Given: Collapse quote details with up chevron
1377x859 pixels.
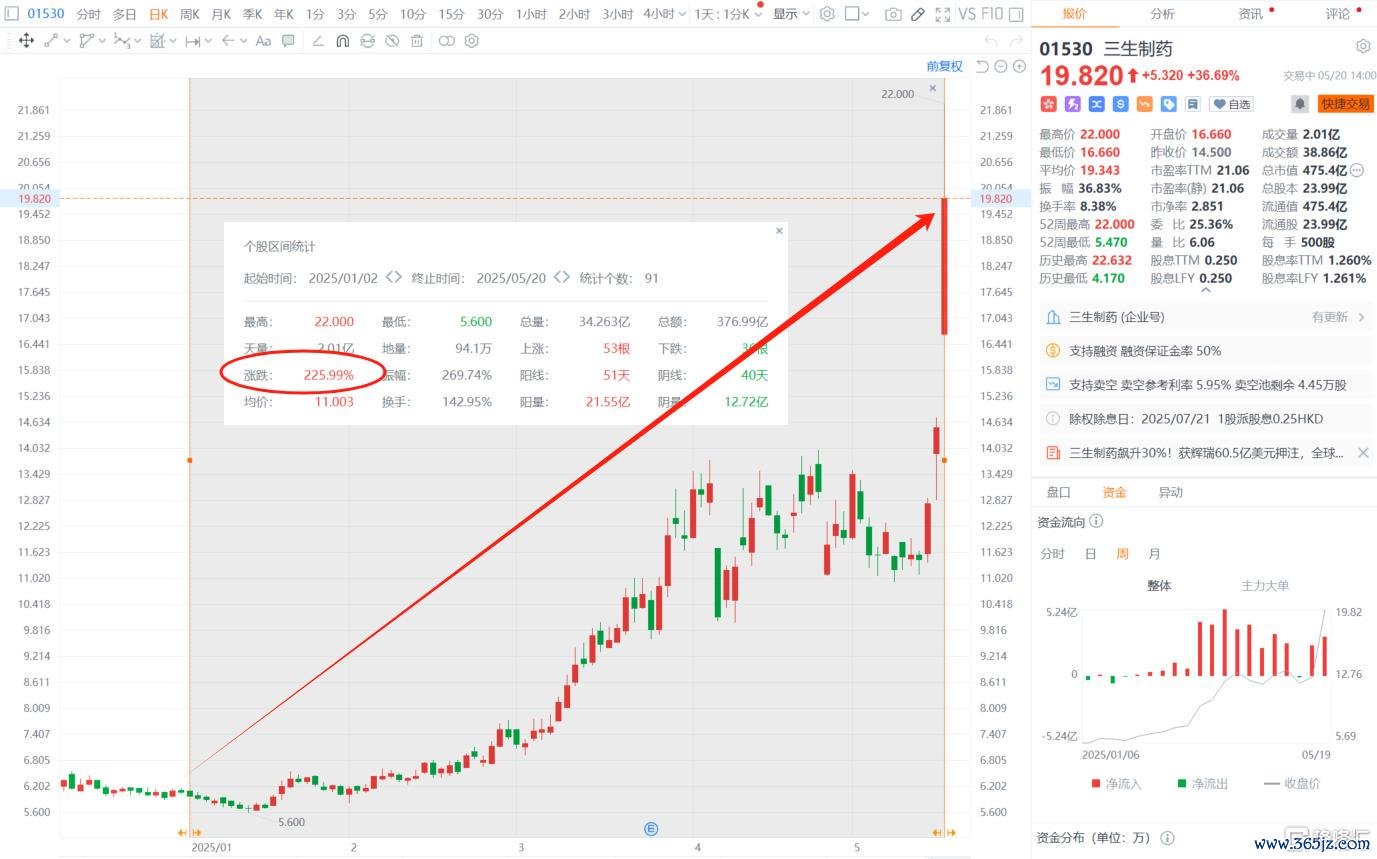Looking at the screenshot, I should [x=1205, y=290].
